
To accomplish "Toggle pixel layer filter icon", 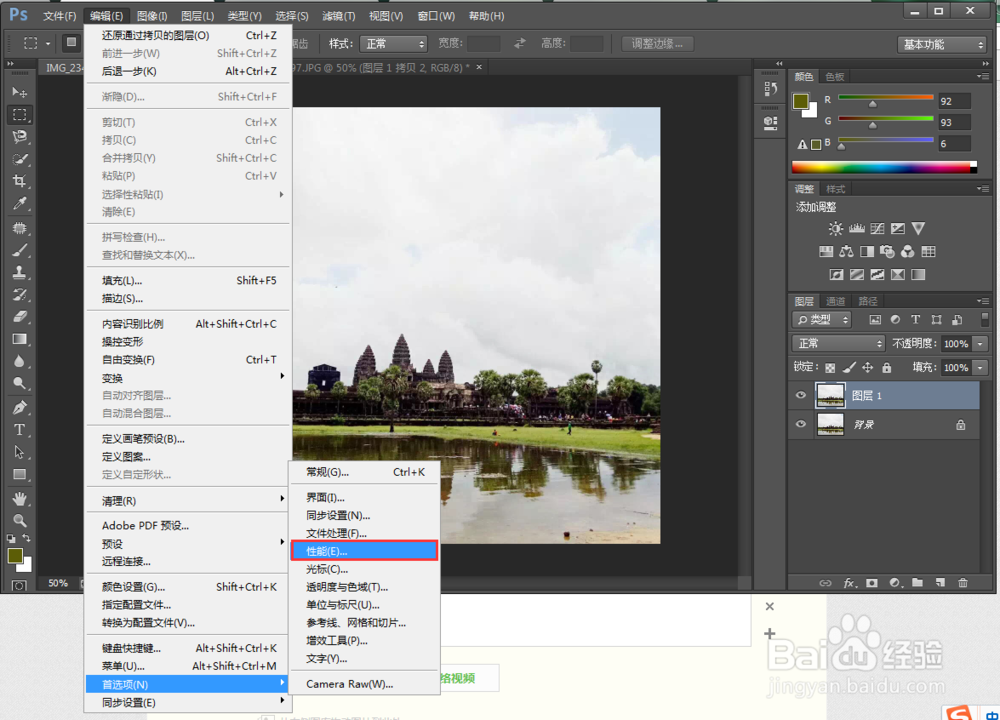I will click(x=875, y=320).
